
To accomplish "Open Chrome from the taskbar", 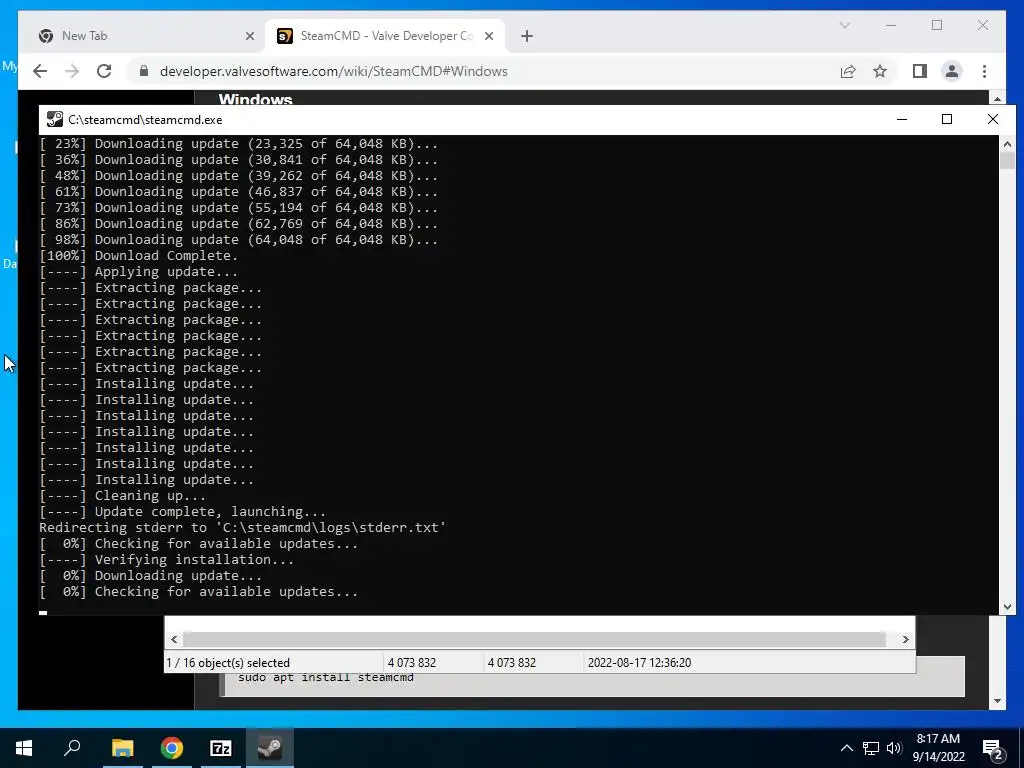I will tap(172, 748).
